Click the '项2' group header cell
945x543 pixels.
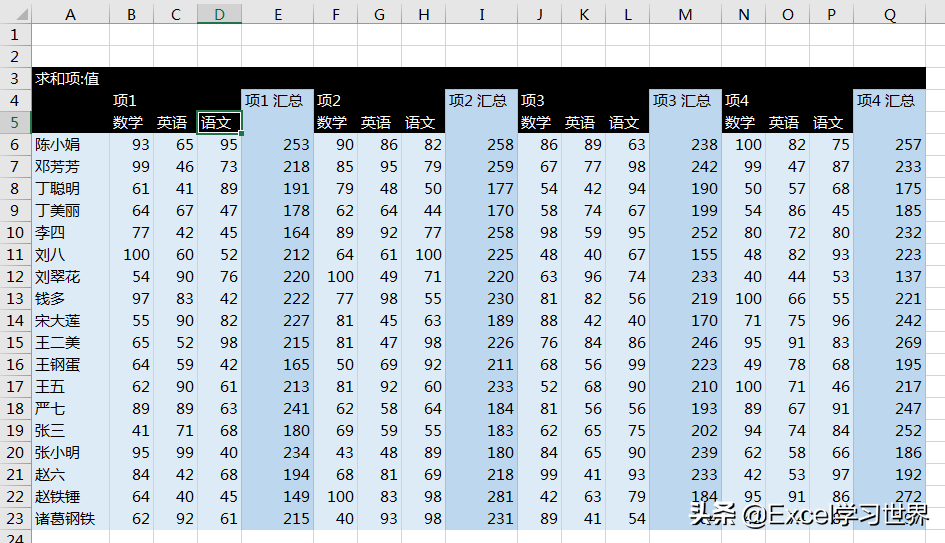[336, 101]
